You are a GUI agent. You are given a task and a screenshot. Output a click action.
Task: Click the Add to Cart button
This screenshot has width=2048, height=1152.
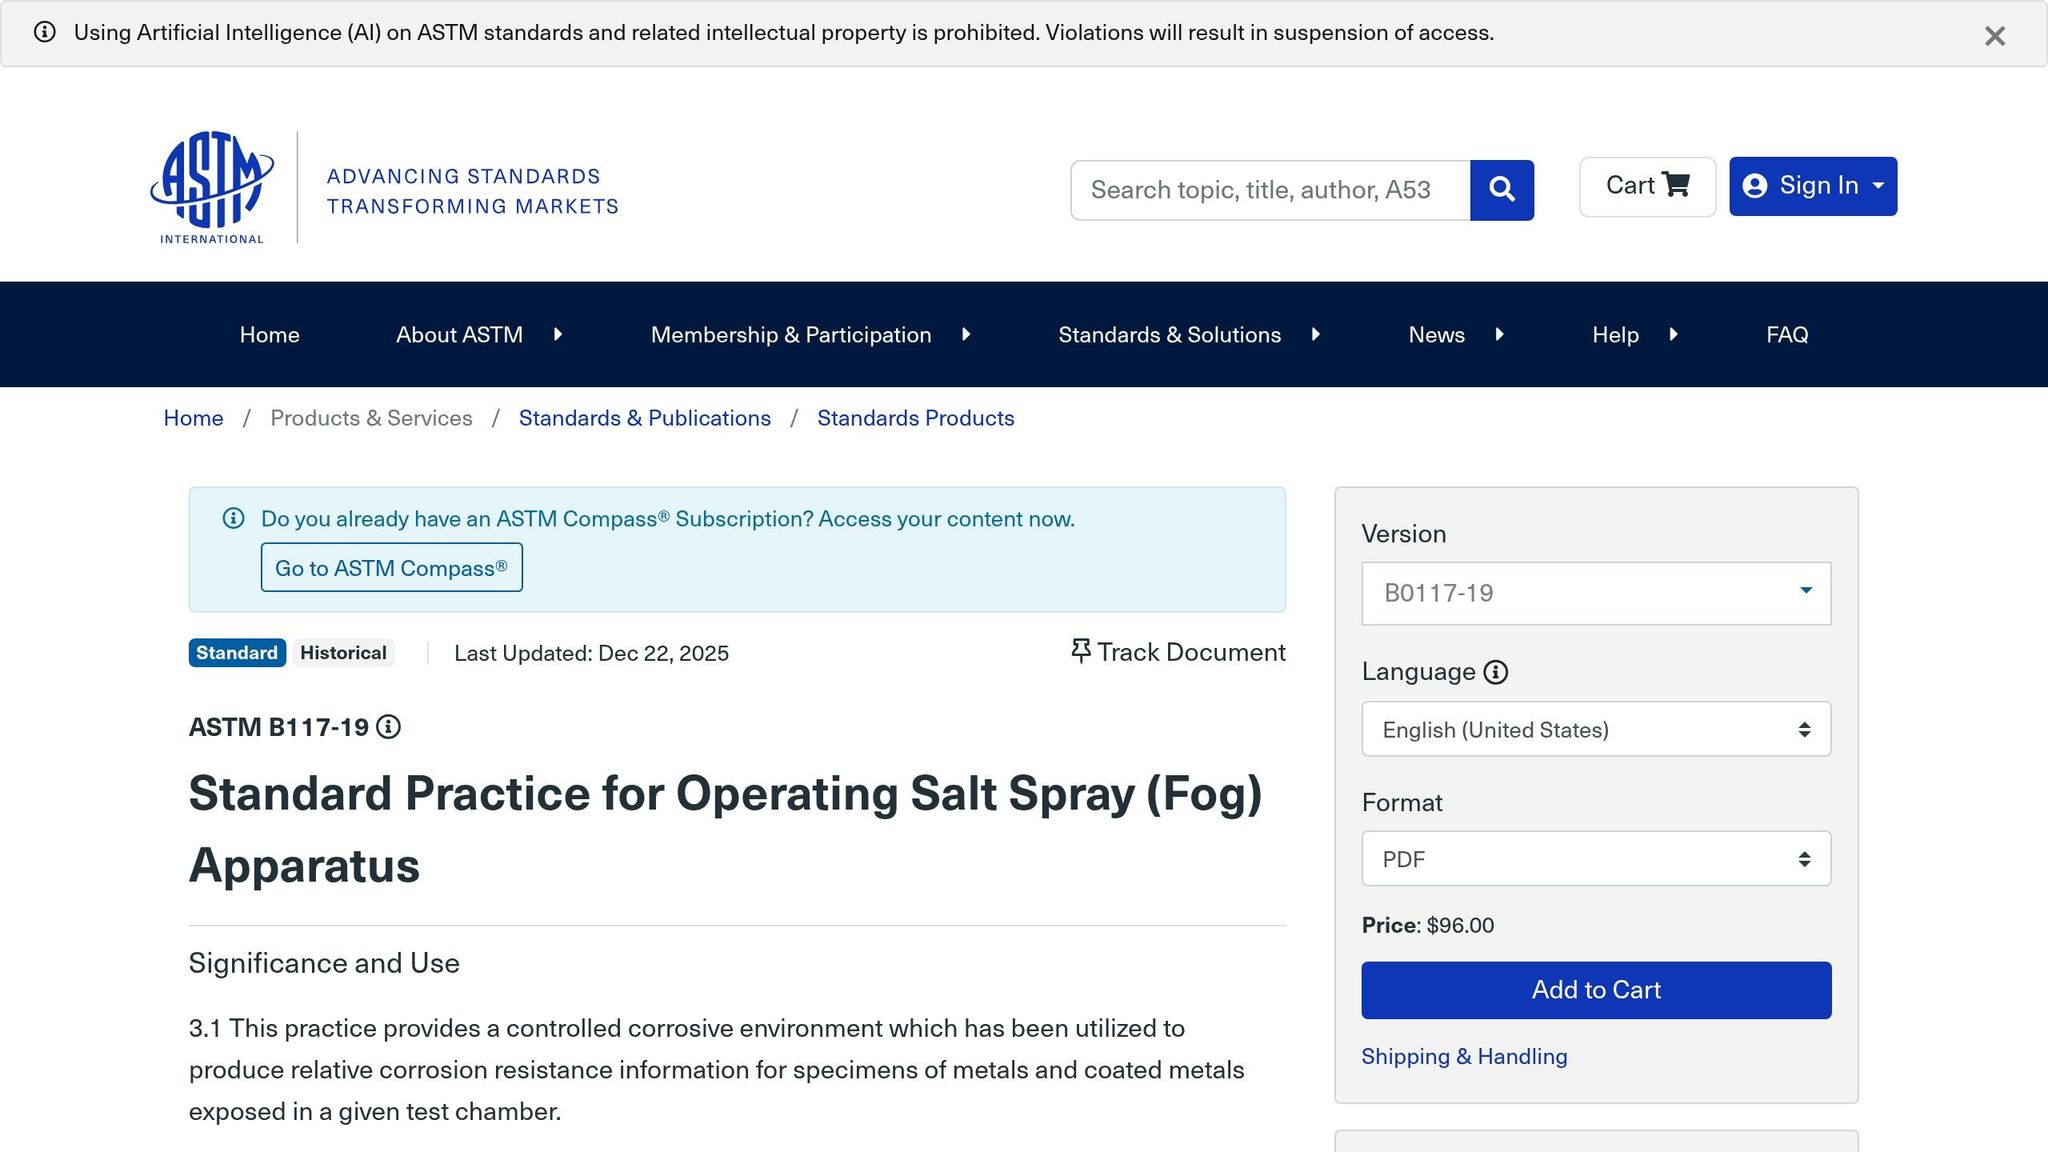tap(1596, 990)
